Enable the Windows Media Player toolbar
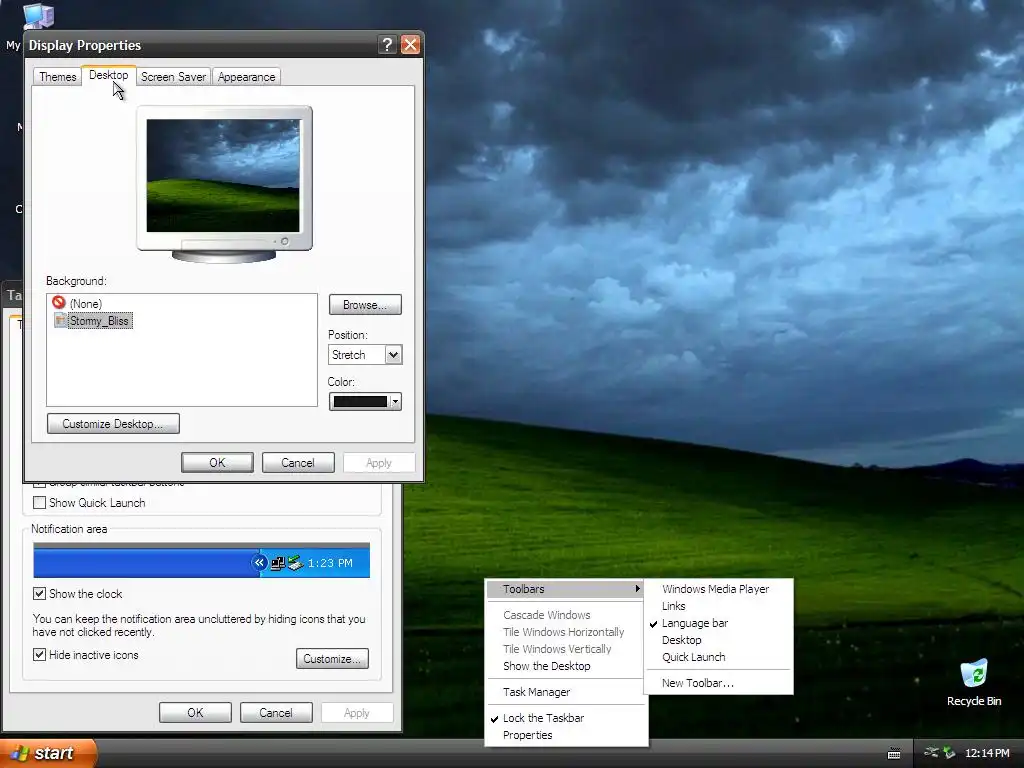Image resolution: width=1024 pixels, height=768 pixels. (718, 588)
